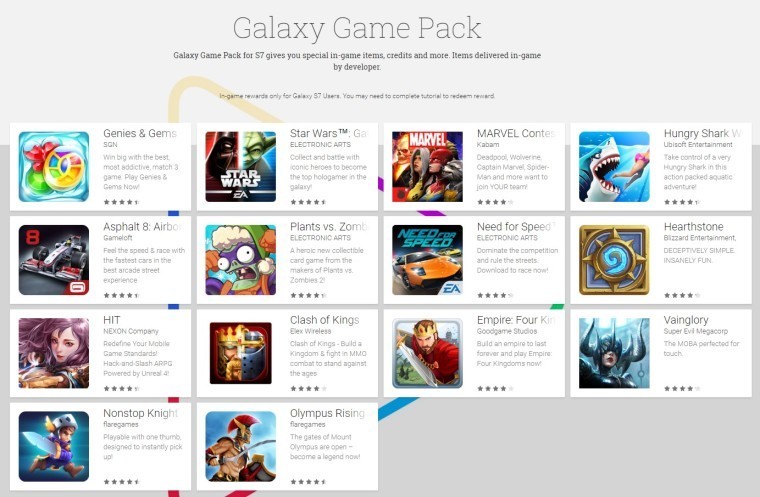The height and width of the screenshot is (497, 760).
Task: Open the Nonstop Knight icon
Action: (54, 446)
